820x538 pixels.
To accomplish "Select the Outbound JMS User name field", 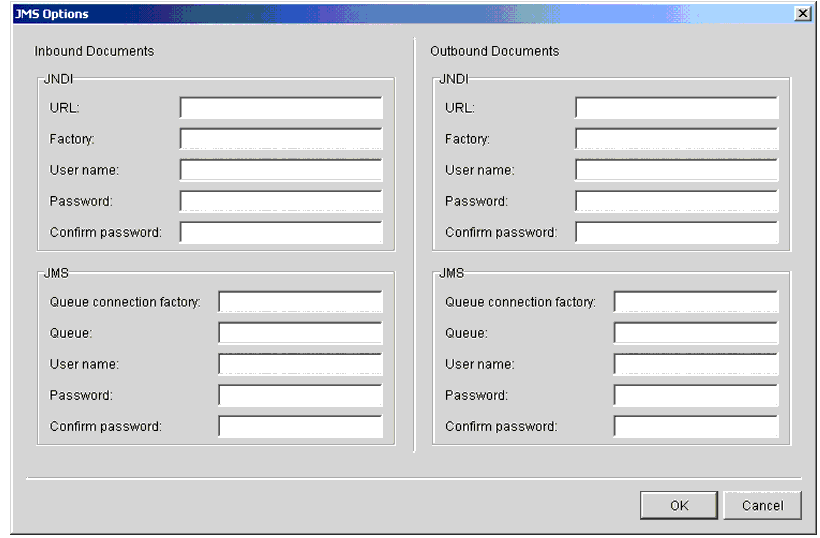I will click(x=696, y=364).
